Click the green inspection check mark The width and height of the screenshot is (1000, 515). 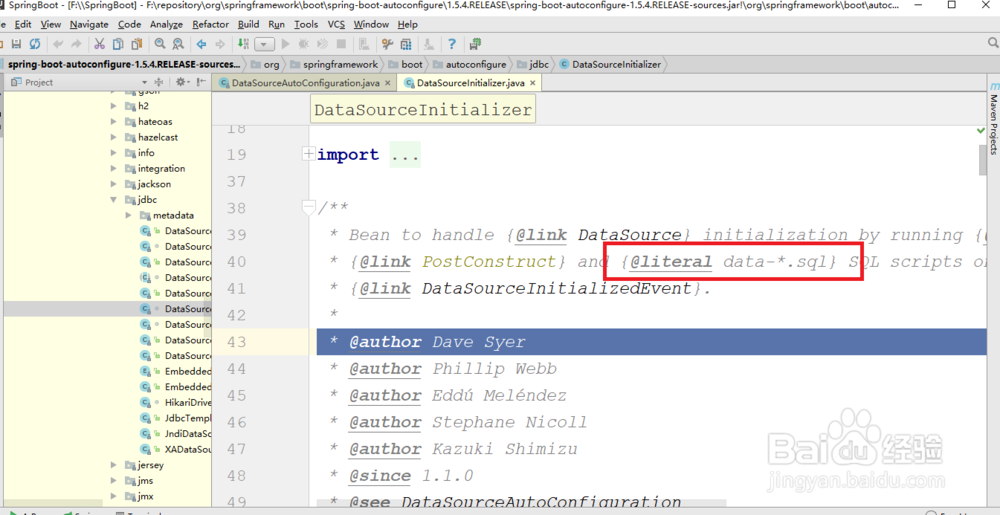tap(981, 130)
